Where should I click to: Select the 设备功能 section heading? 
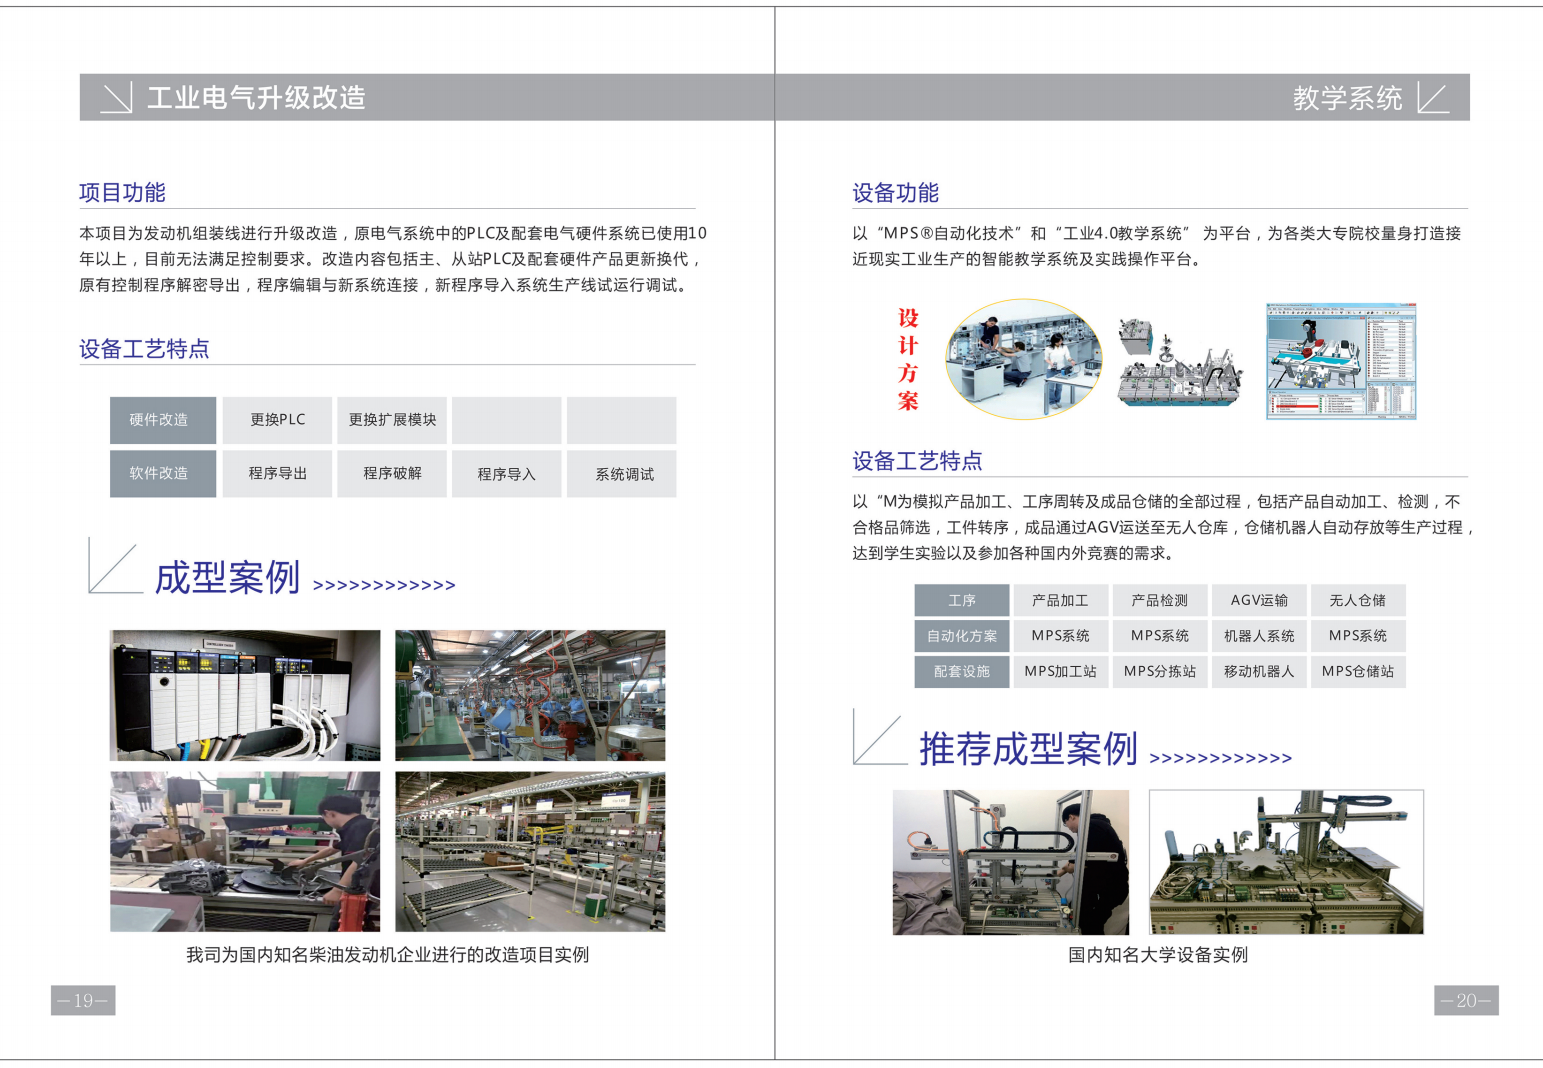tap(895, 193)
